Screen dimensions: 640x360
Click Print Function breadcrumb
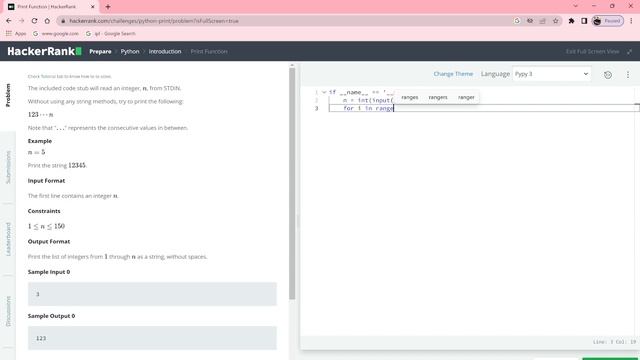[x=209, y=51]
